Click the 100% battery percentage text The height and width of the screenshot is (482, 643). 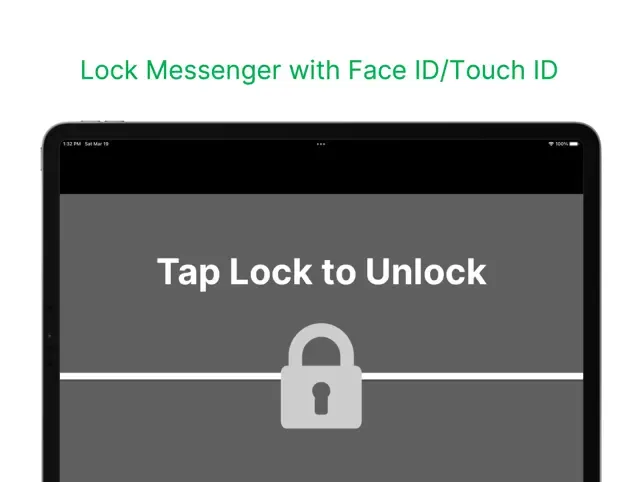(x=561, y=144)
